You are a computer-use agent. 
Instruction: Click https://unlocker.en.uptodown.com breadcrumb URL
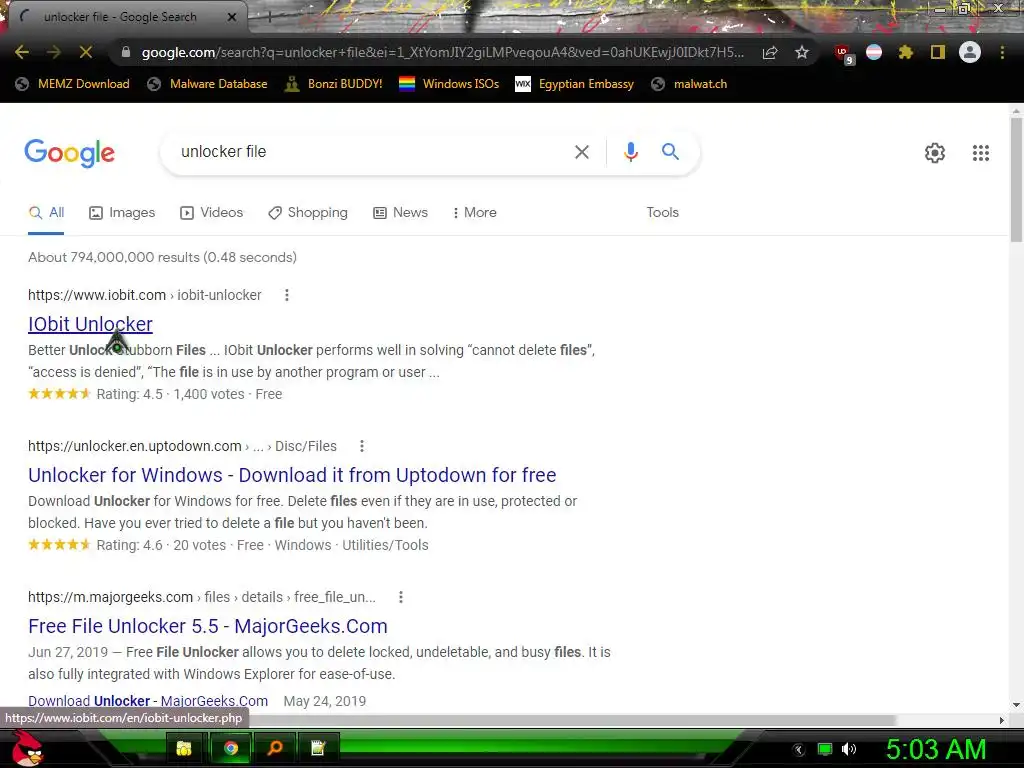pyautogui.click(x=135, y=446)
